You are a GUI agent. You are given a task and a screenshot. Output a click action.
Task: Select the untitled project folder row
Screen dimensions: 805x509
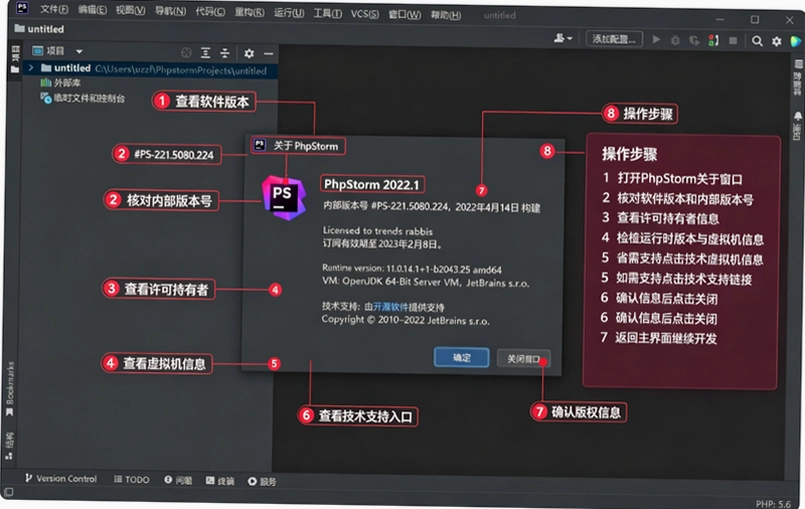(150, 69)
